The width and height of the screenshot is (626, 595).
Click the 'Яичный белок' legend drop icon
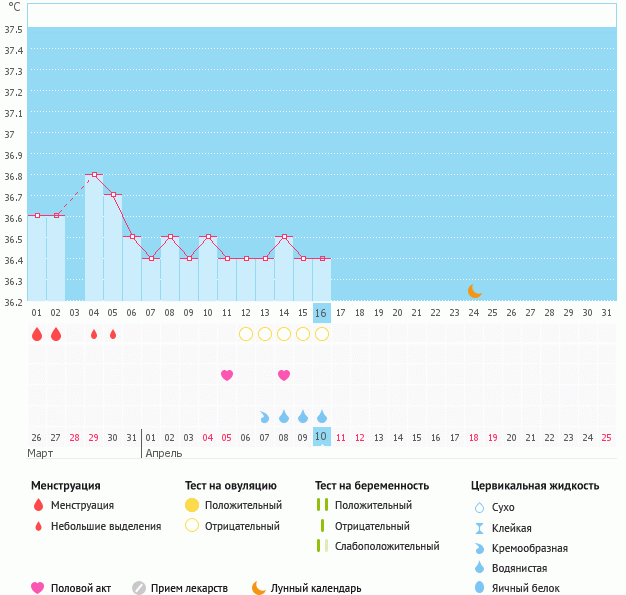pos(480,588)
